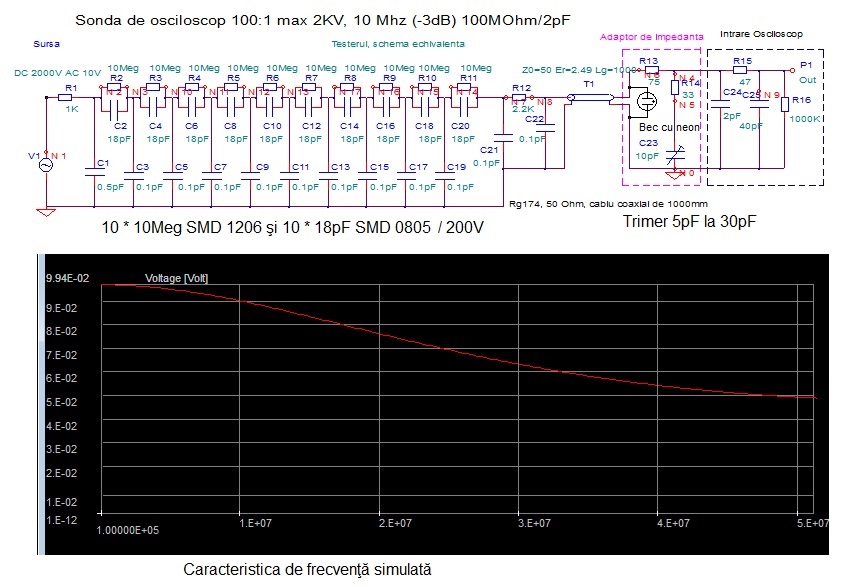Viewport: 864px width, 587px height.
Task: Click the '2.E+07' frequency axis label
Action: click(395, 523)
